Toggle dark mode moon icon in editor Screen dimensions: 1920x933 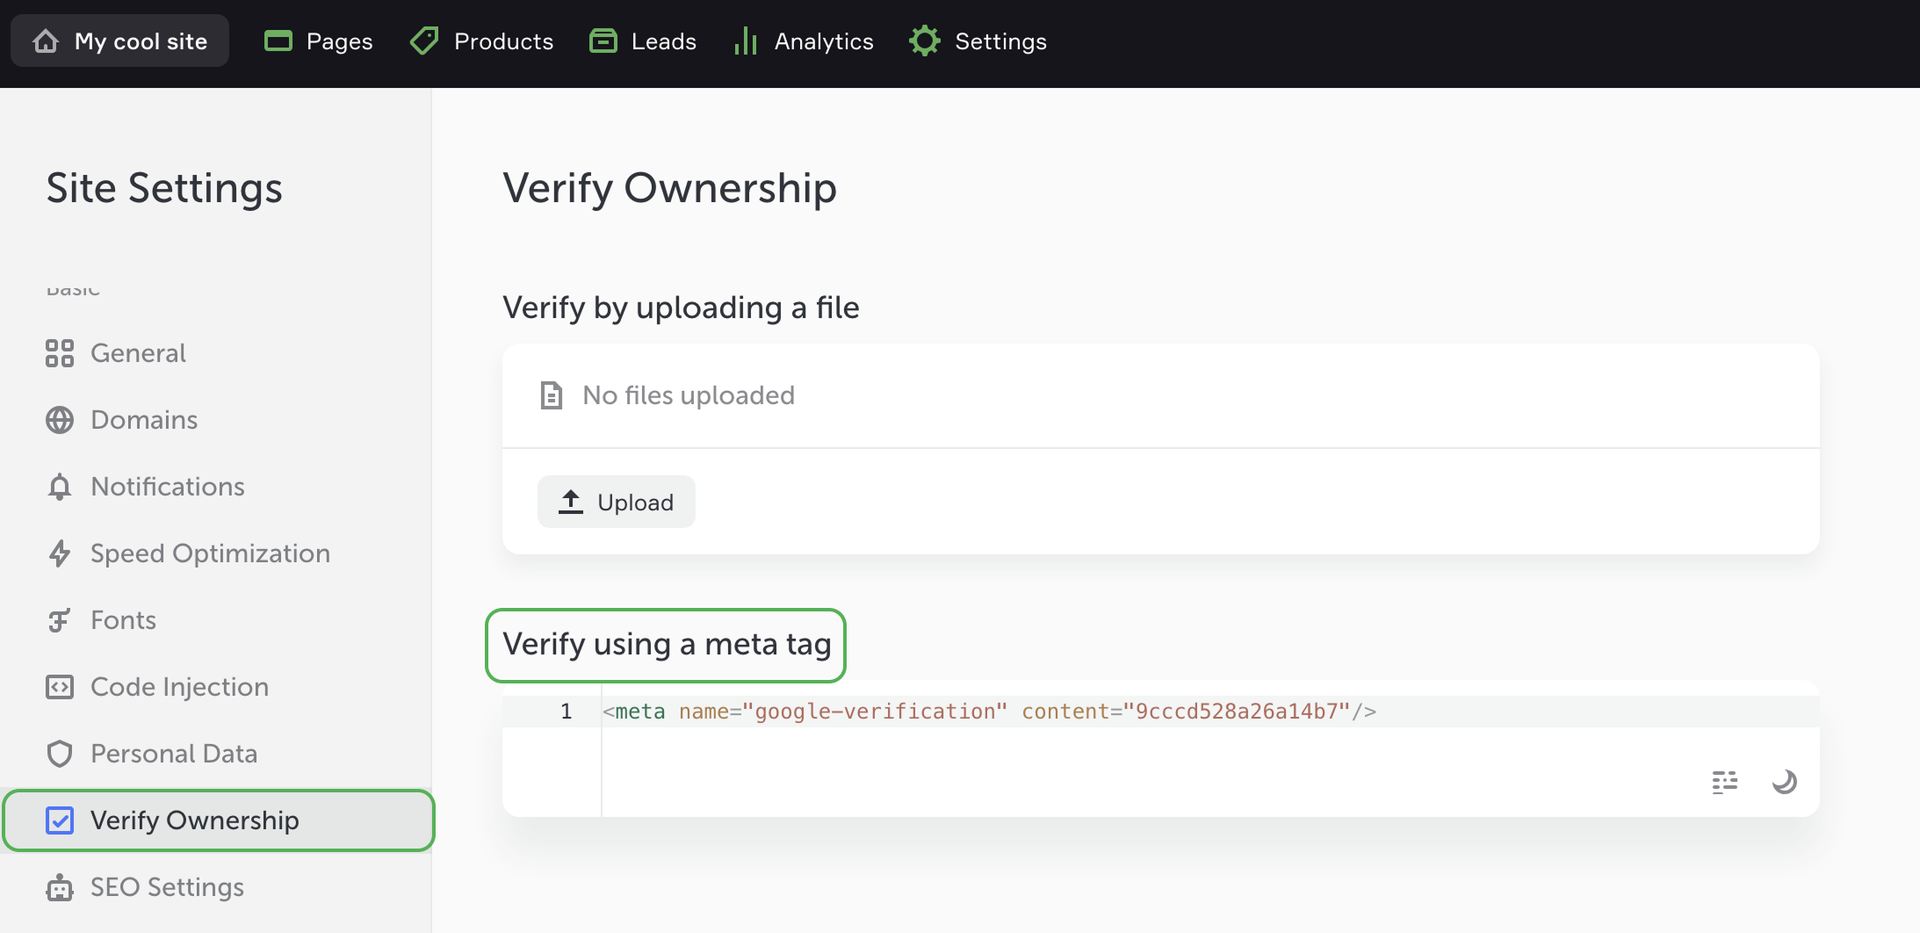(x=1784, y=782)
